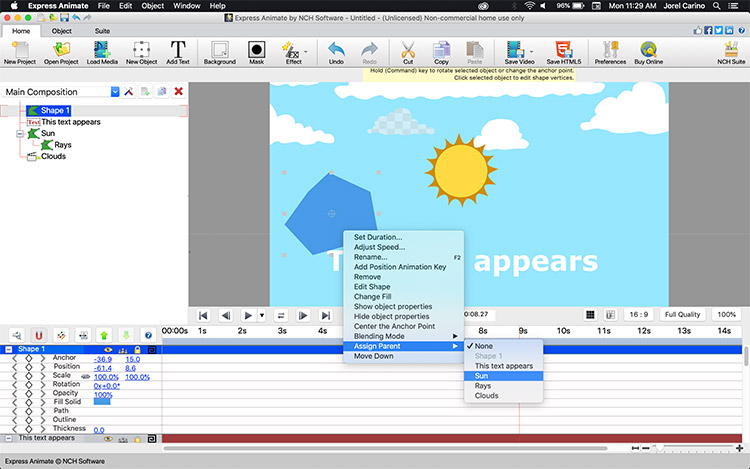Click the Thickness value 0.0
Viewport: 750px width, 469px height.
99,430
